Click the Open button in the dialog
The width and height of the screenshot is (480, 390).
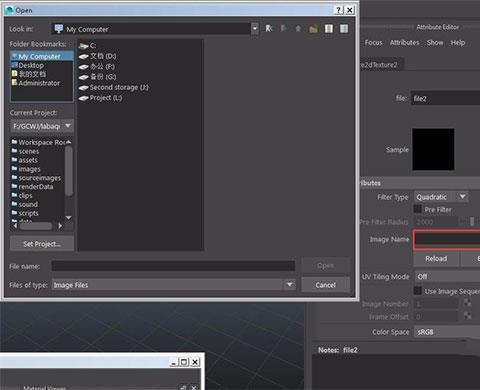326,266
